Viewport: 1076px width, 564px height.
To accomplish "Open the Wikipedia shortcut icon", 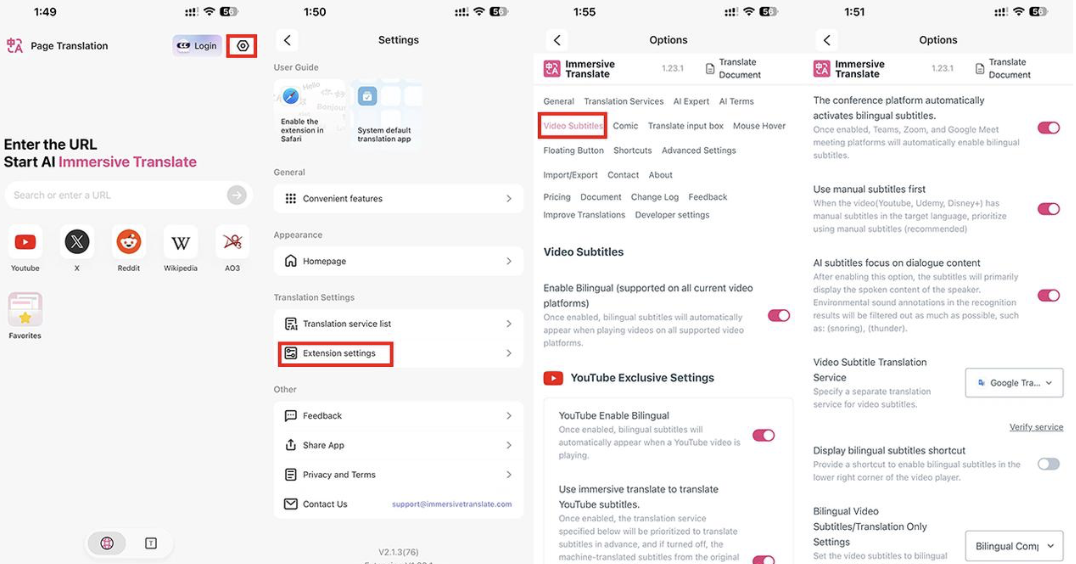I will click(180, 242).
